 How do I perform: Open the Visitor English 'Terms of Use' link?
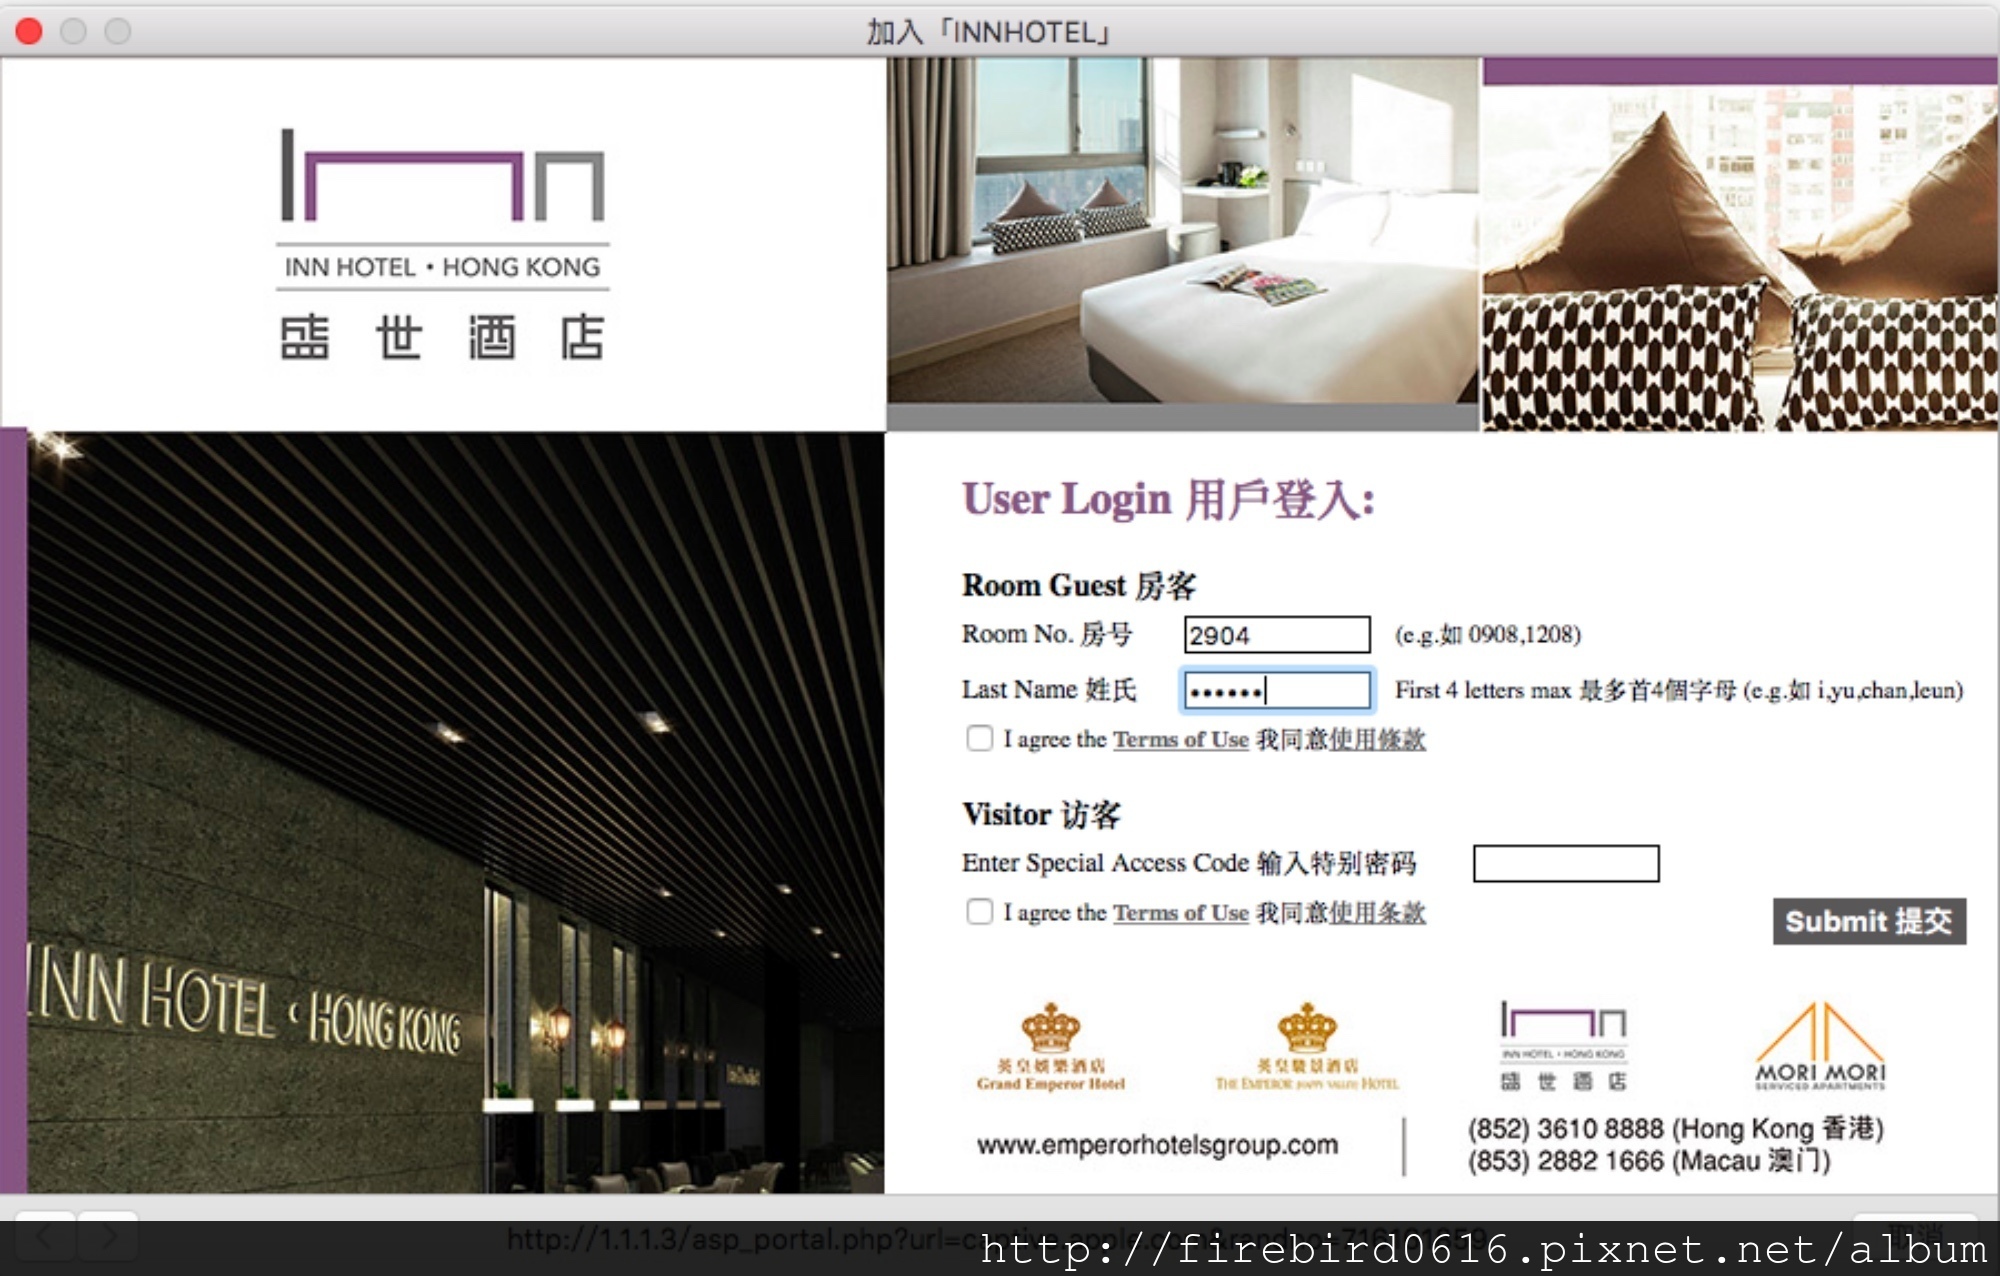[1181, 912]
